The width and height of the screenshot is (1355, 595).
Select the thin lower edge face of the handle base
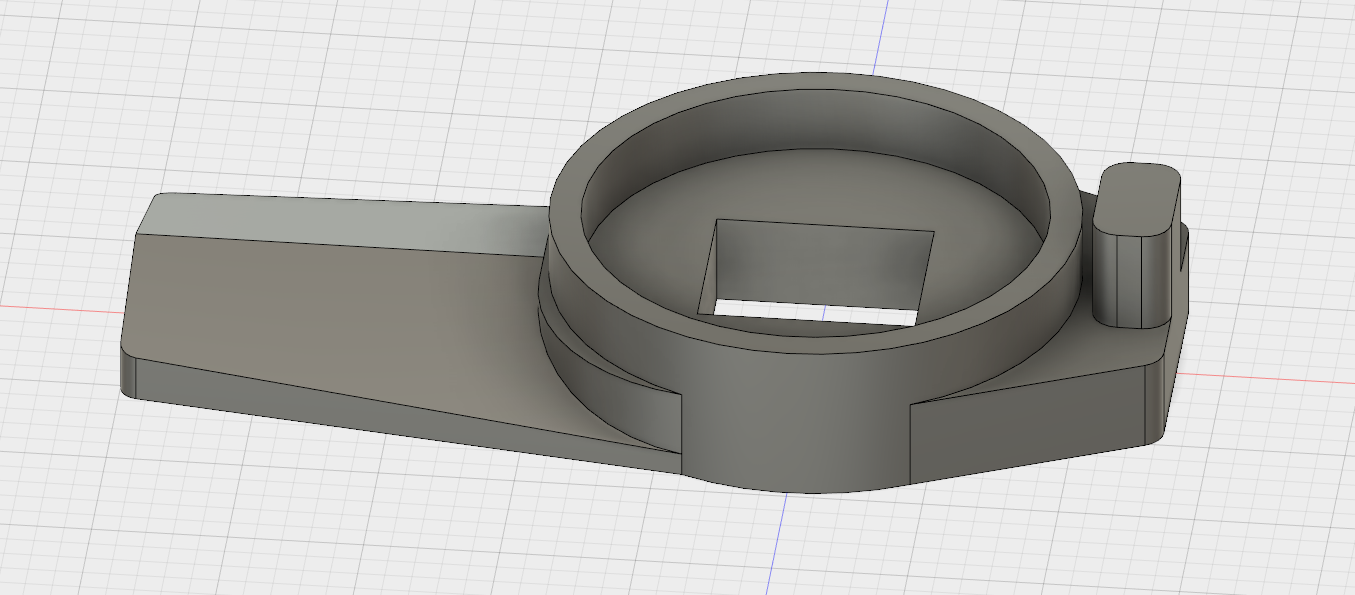400,420
